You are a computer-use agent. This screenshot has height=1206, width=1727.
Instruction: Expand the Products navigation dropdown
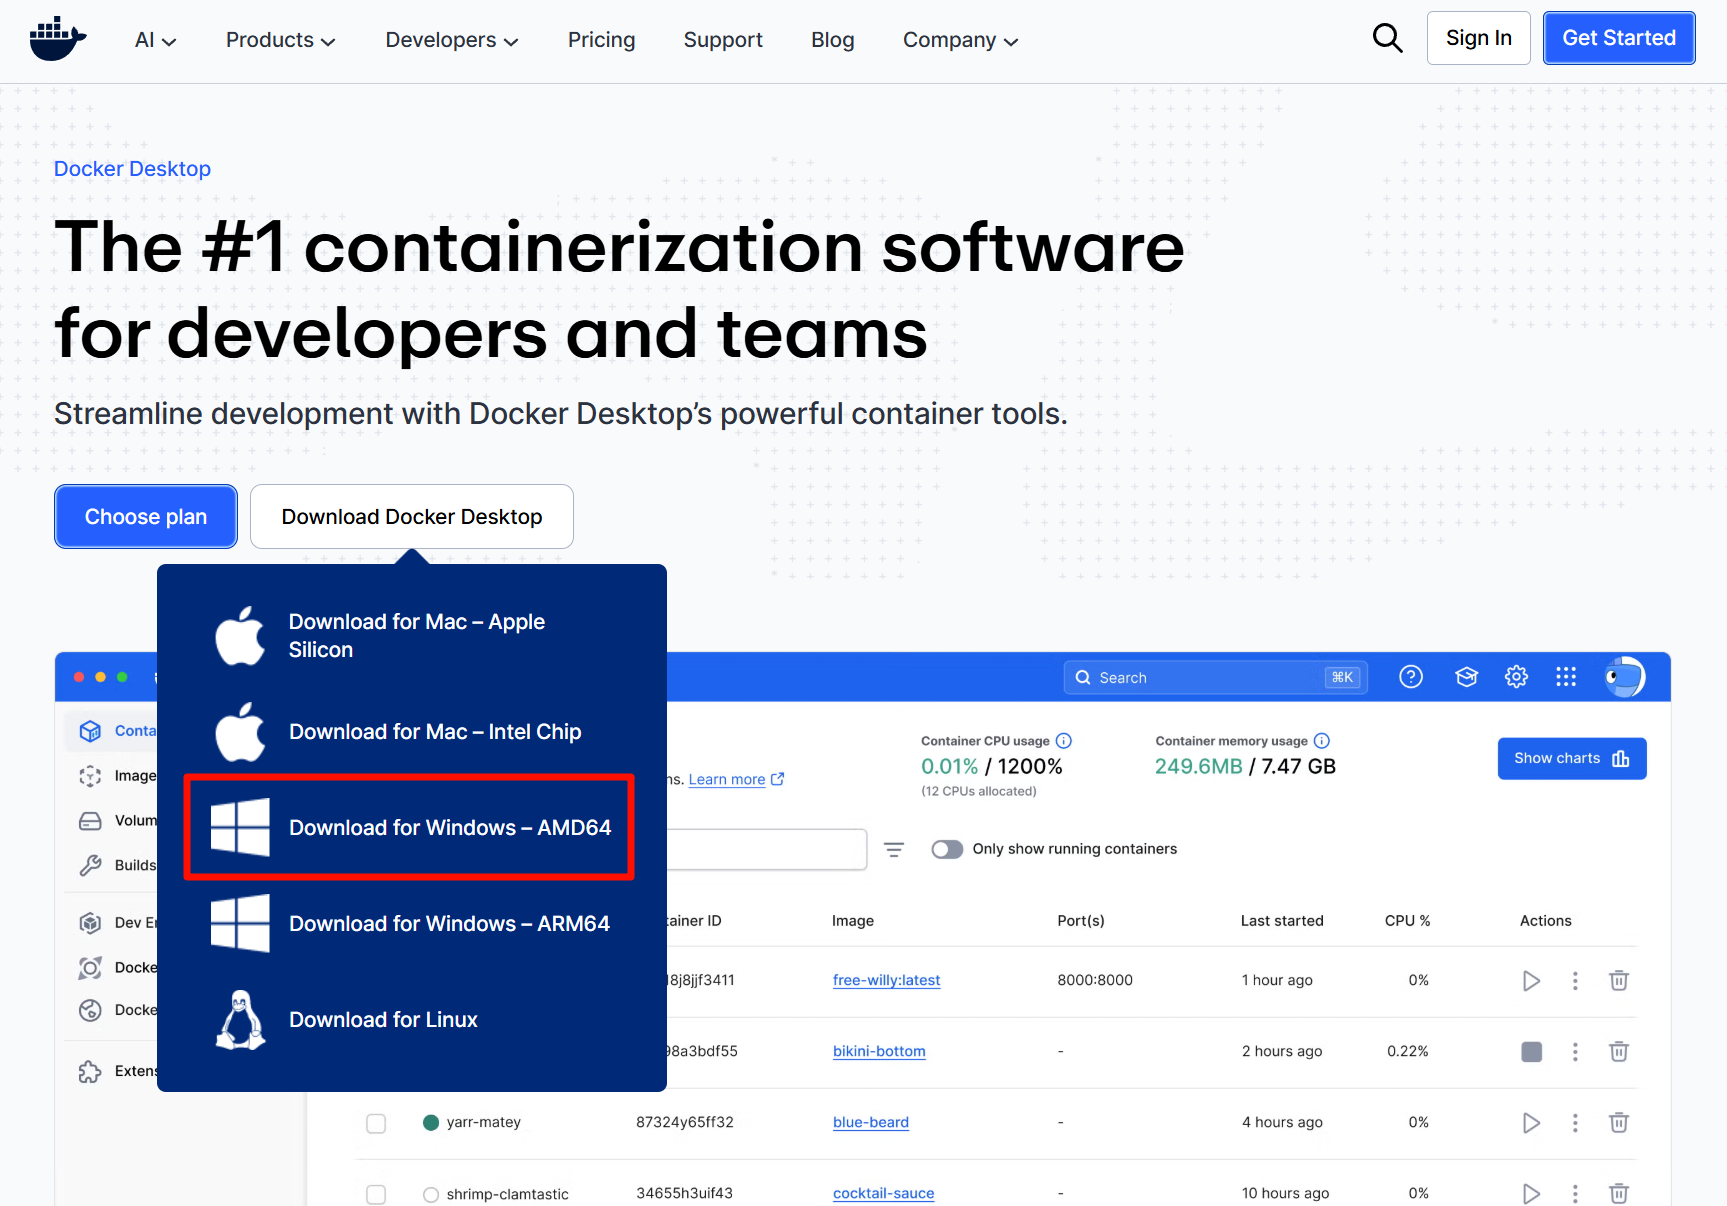tap(280, 40)
